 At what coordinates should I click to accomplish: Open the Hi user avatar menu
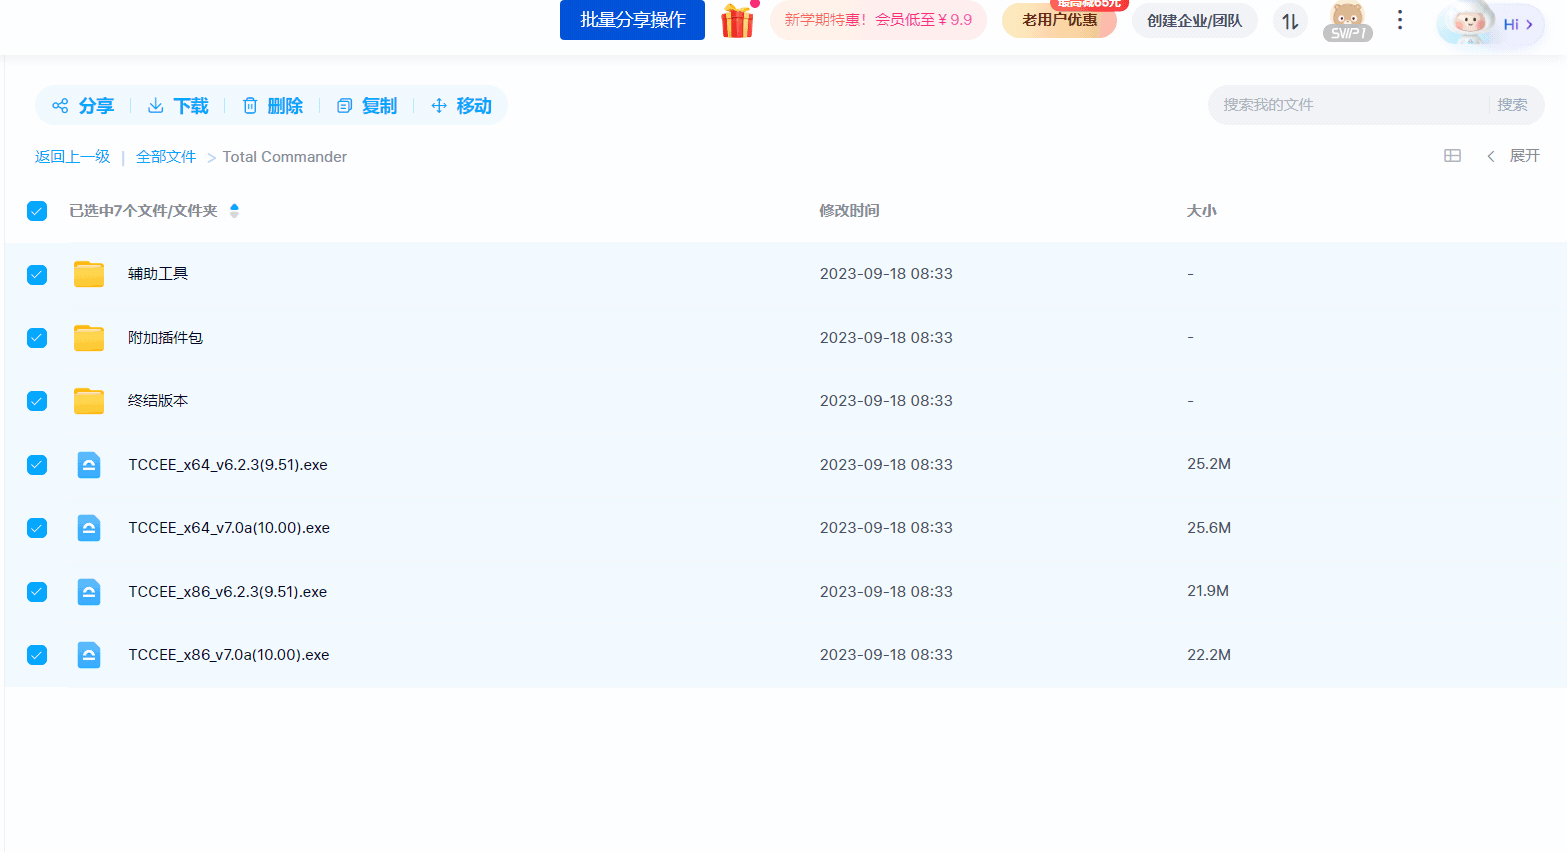pos(1490,24)
